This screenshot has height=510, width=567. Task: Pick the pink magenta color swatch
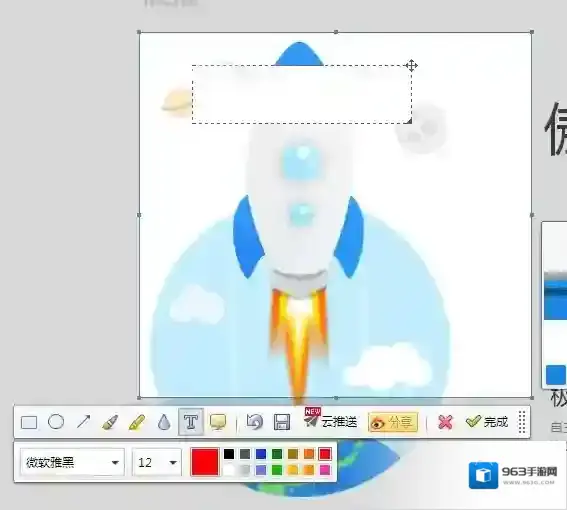pyautogui.click(x=325, y=470)
